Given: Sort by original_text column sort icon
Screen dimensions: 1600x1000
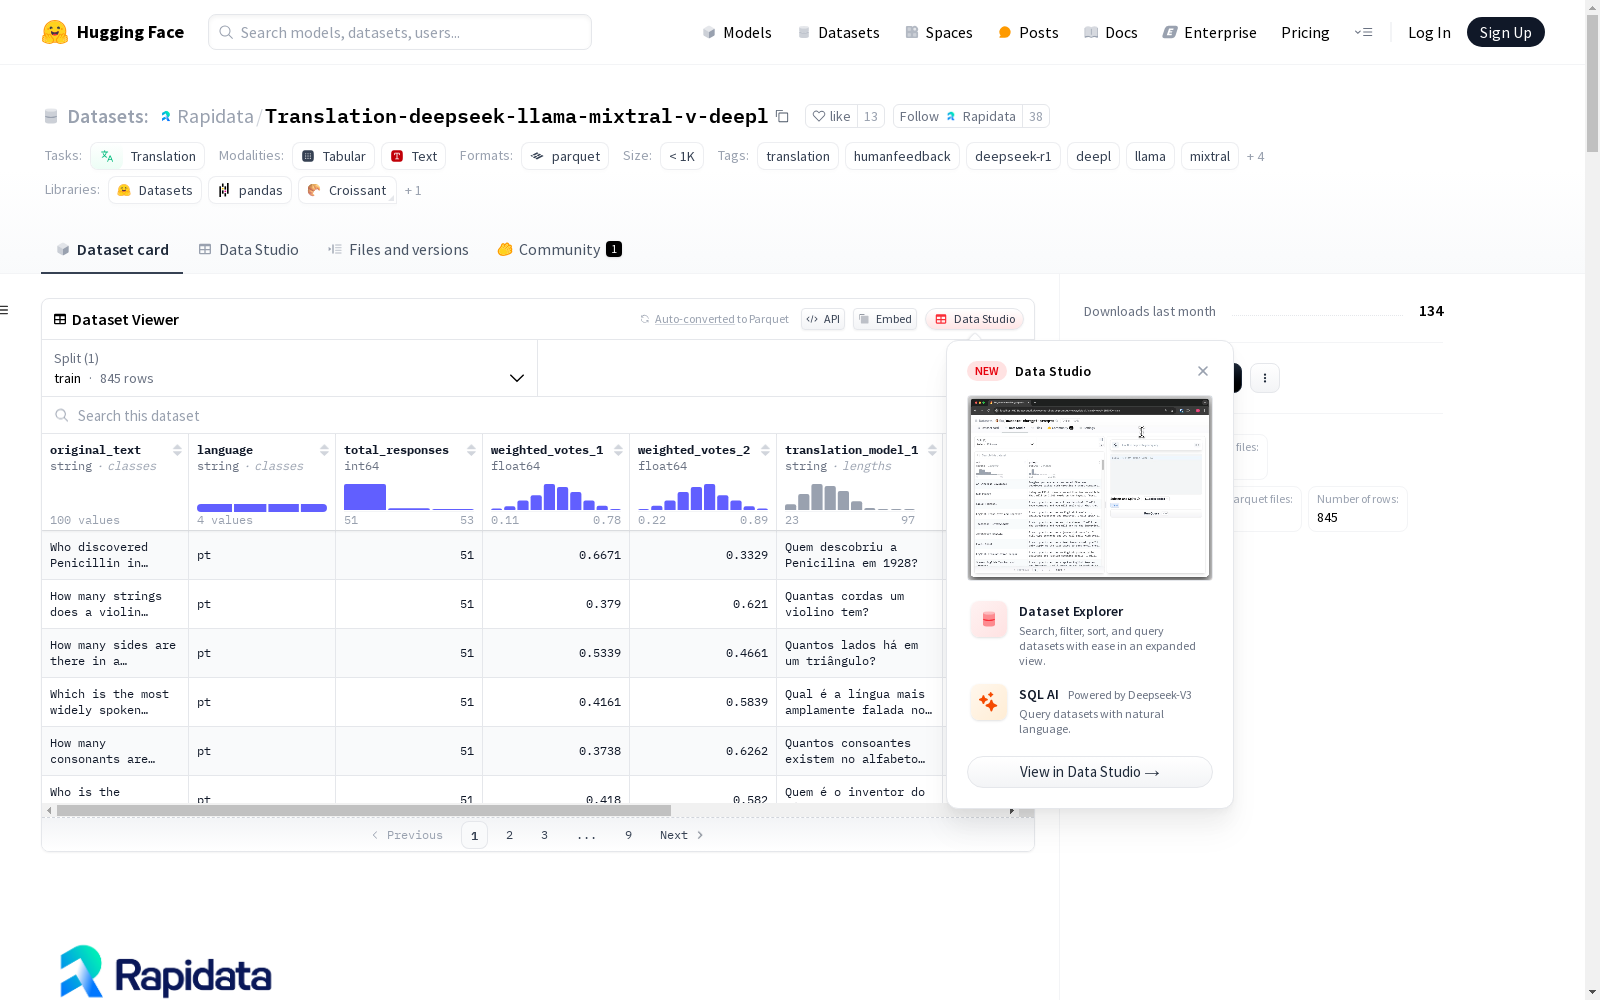Looking at the screenshot, I should pyautogui.click(x=177, y=450).
